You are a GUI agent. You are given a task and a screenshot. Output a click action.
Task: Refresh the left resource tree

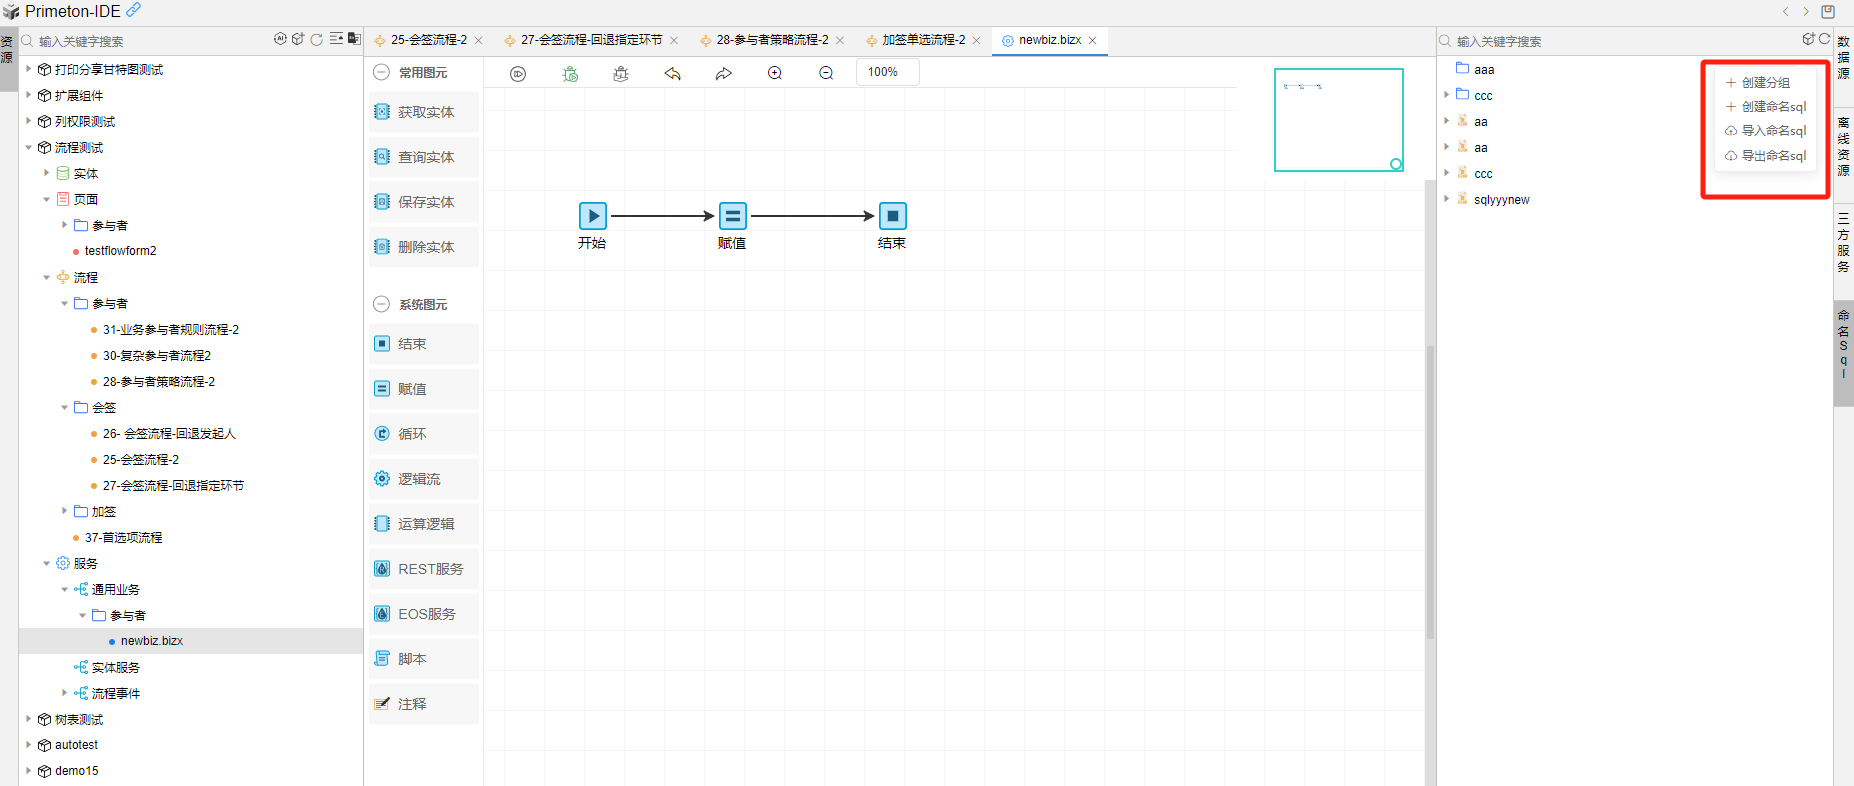[x=317, y=40]
